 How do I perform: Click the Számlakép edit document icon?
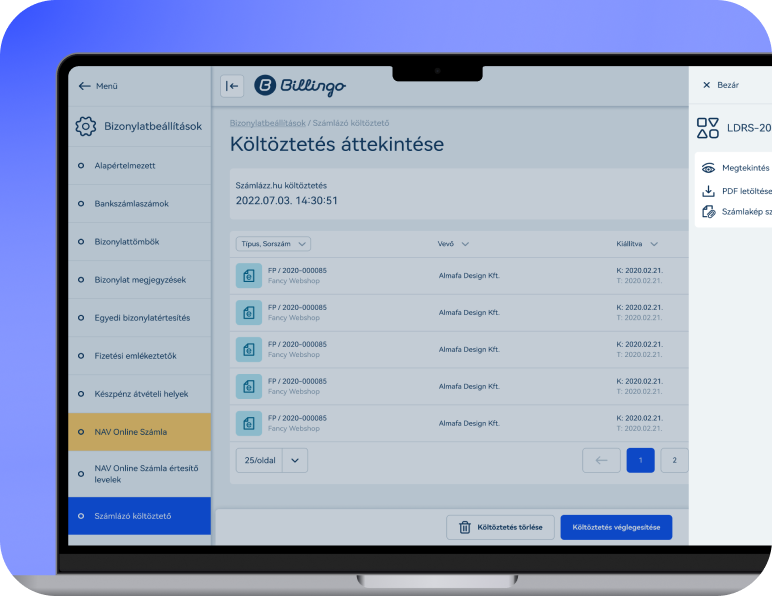(708, 212)
